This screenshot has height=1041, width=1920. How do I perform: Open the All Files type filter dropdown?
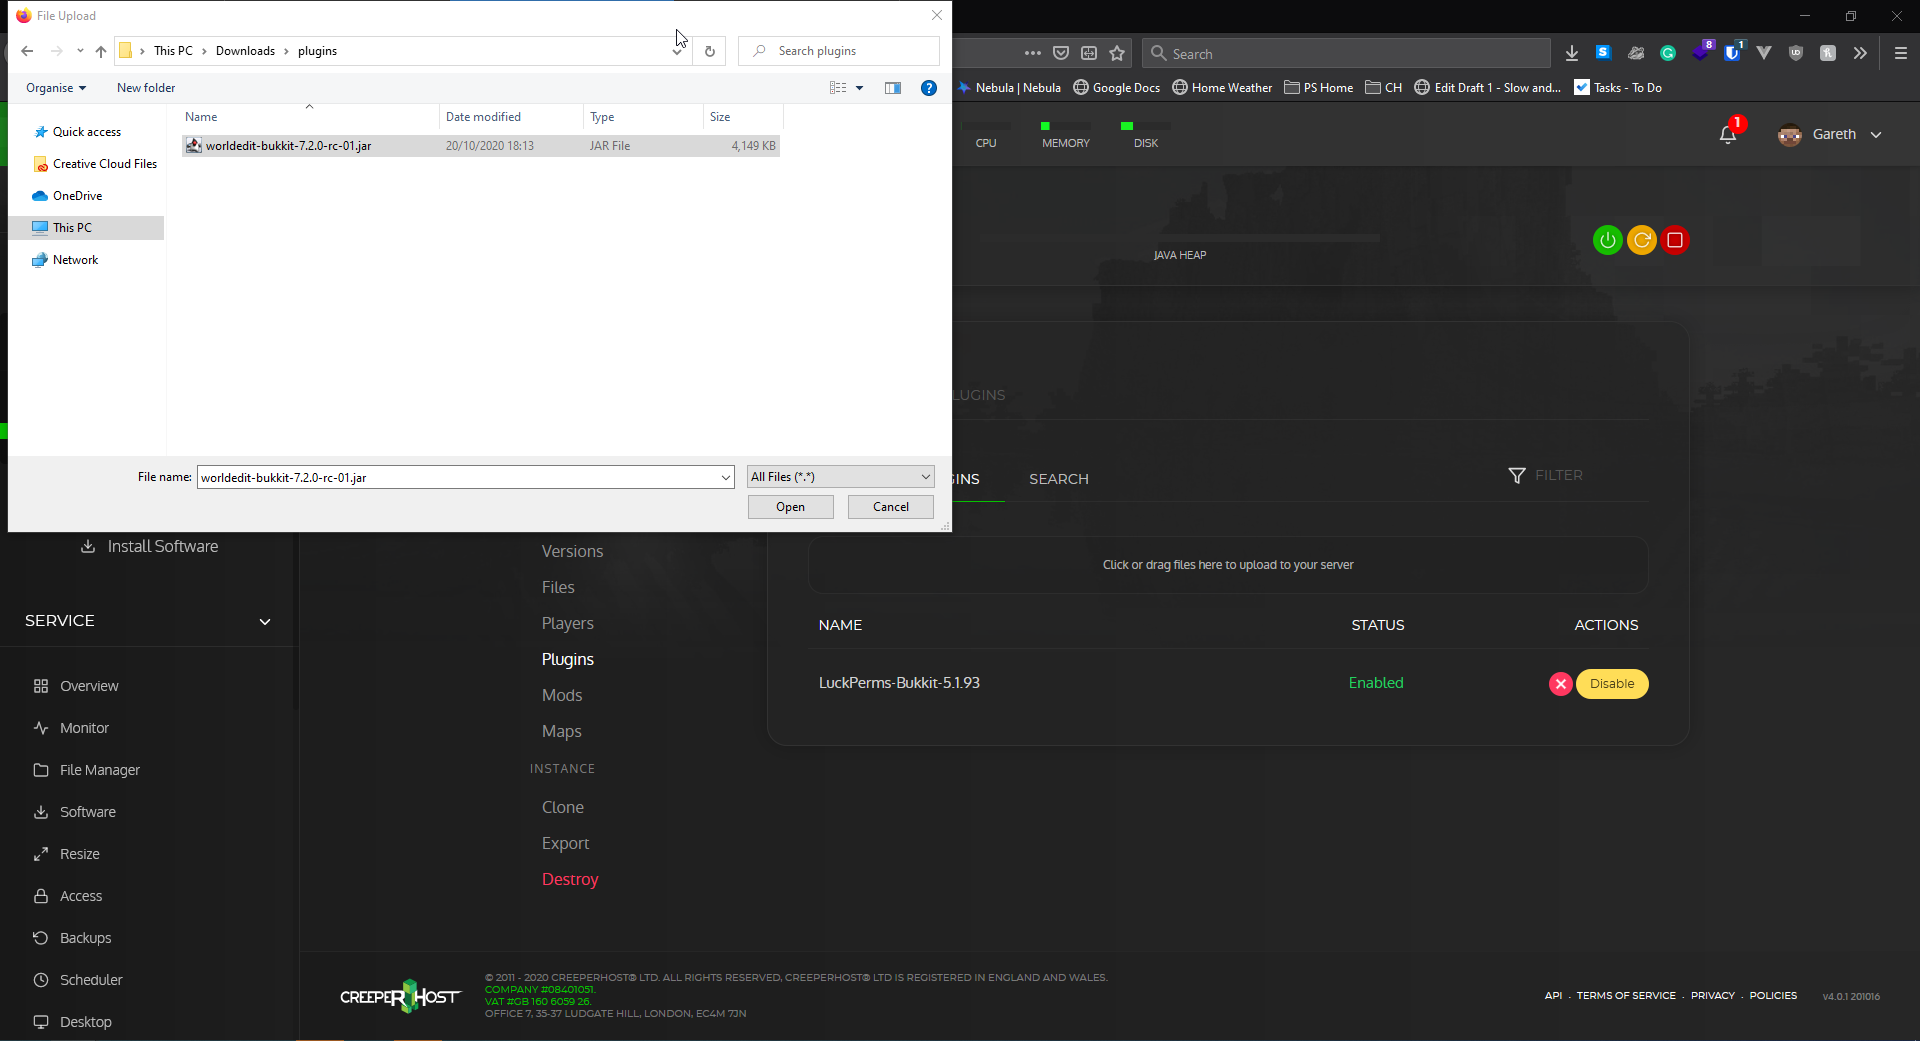tap(840, 477)
